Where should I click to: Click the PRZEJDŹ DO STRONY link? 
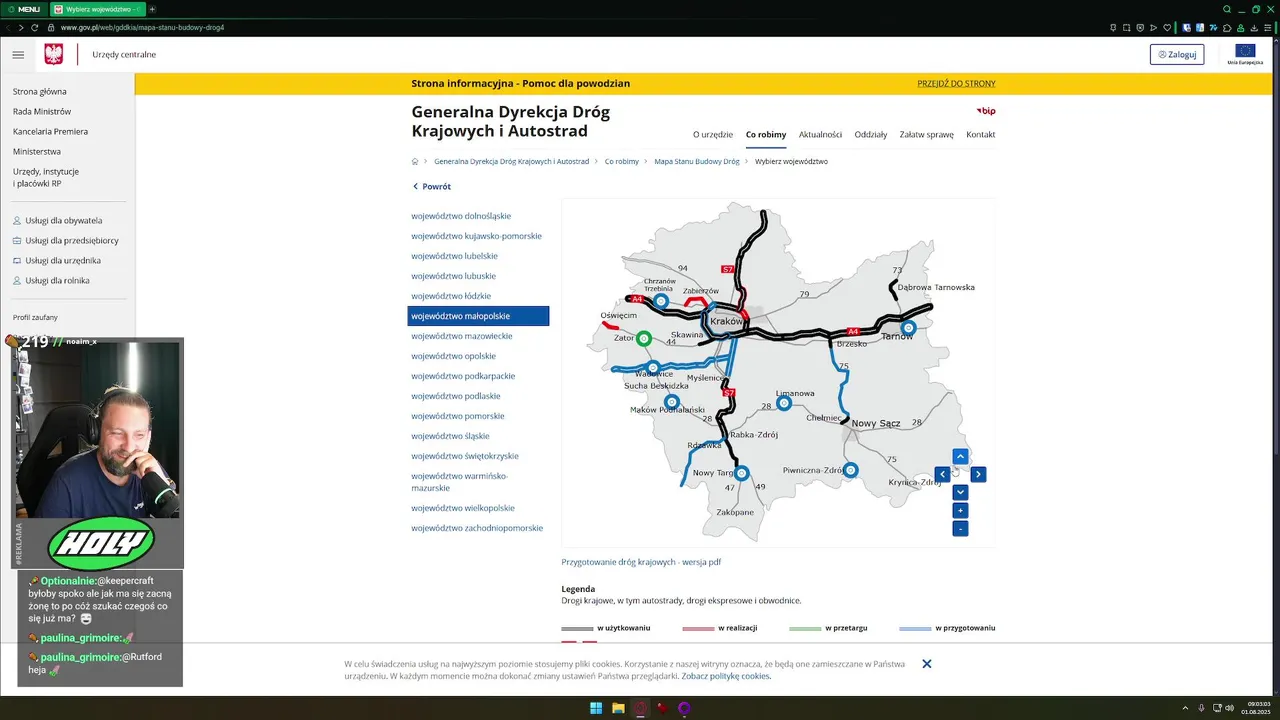click(956, 84)
